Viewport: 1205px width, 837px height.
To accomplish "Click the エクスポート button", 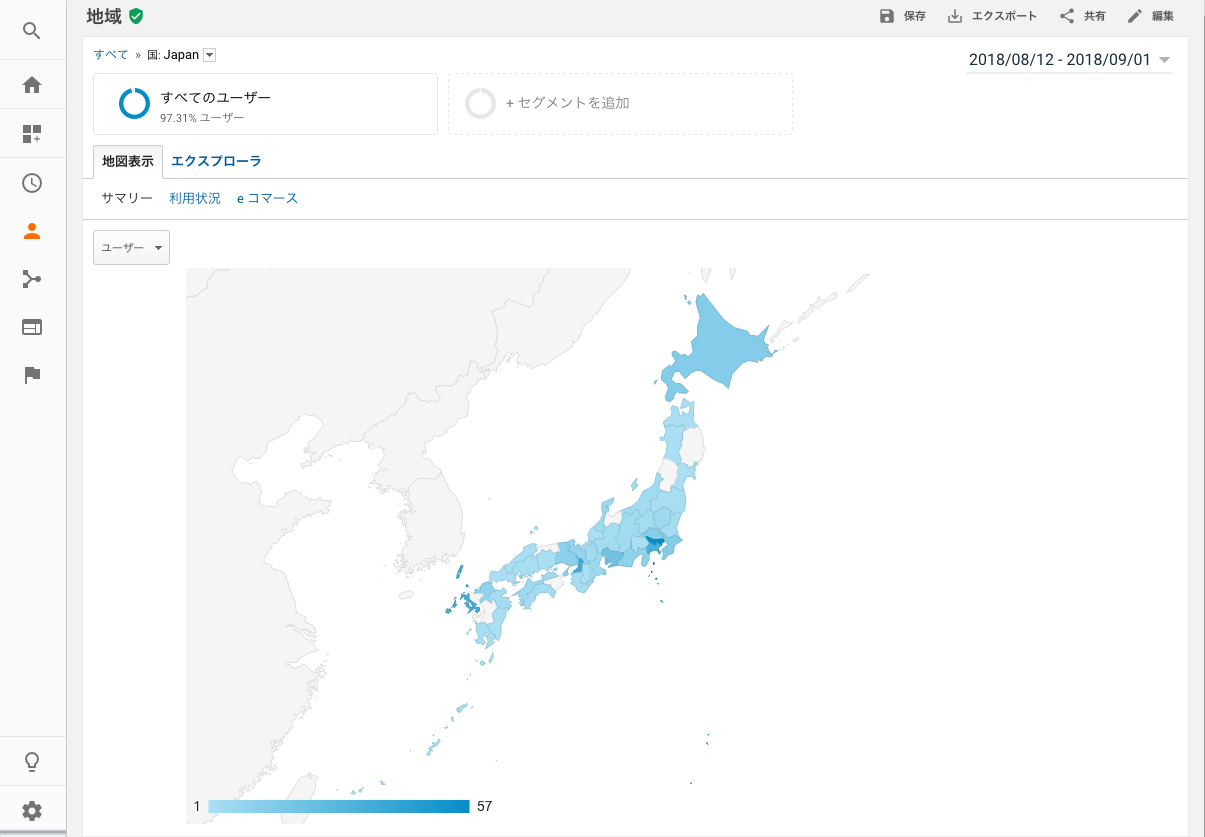I will pos(992,16).
